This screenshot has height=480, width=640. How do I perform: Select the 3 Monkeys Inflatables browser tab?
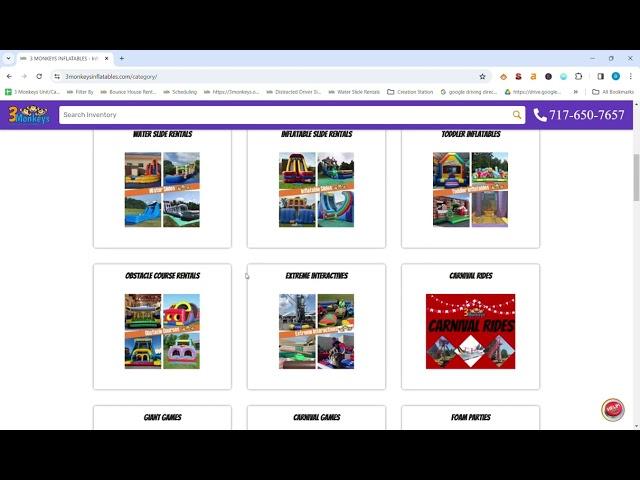tap(64, 58)
